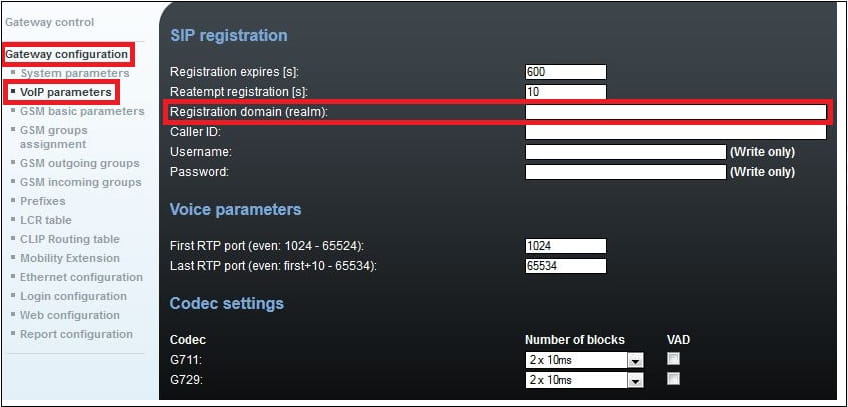Click Username input field

[625, 152]
